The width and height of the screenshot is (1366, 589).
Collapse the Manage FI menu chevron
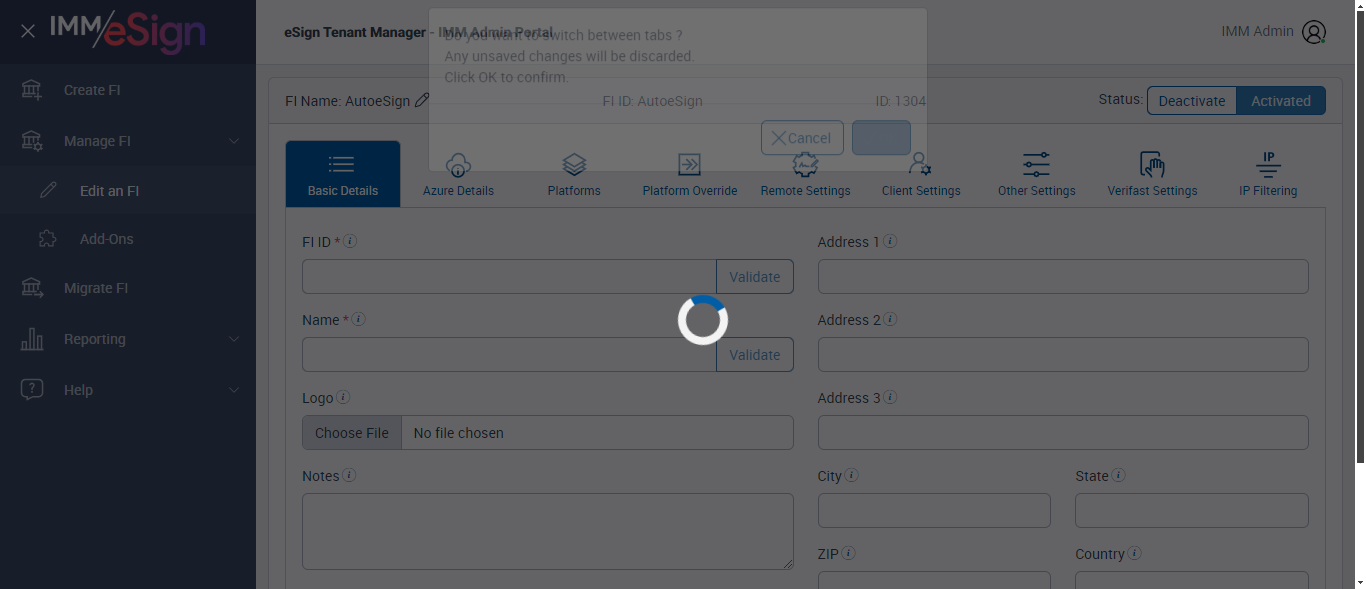[234, 141]
